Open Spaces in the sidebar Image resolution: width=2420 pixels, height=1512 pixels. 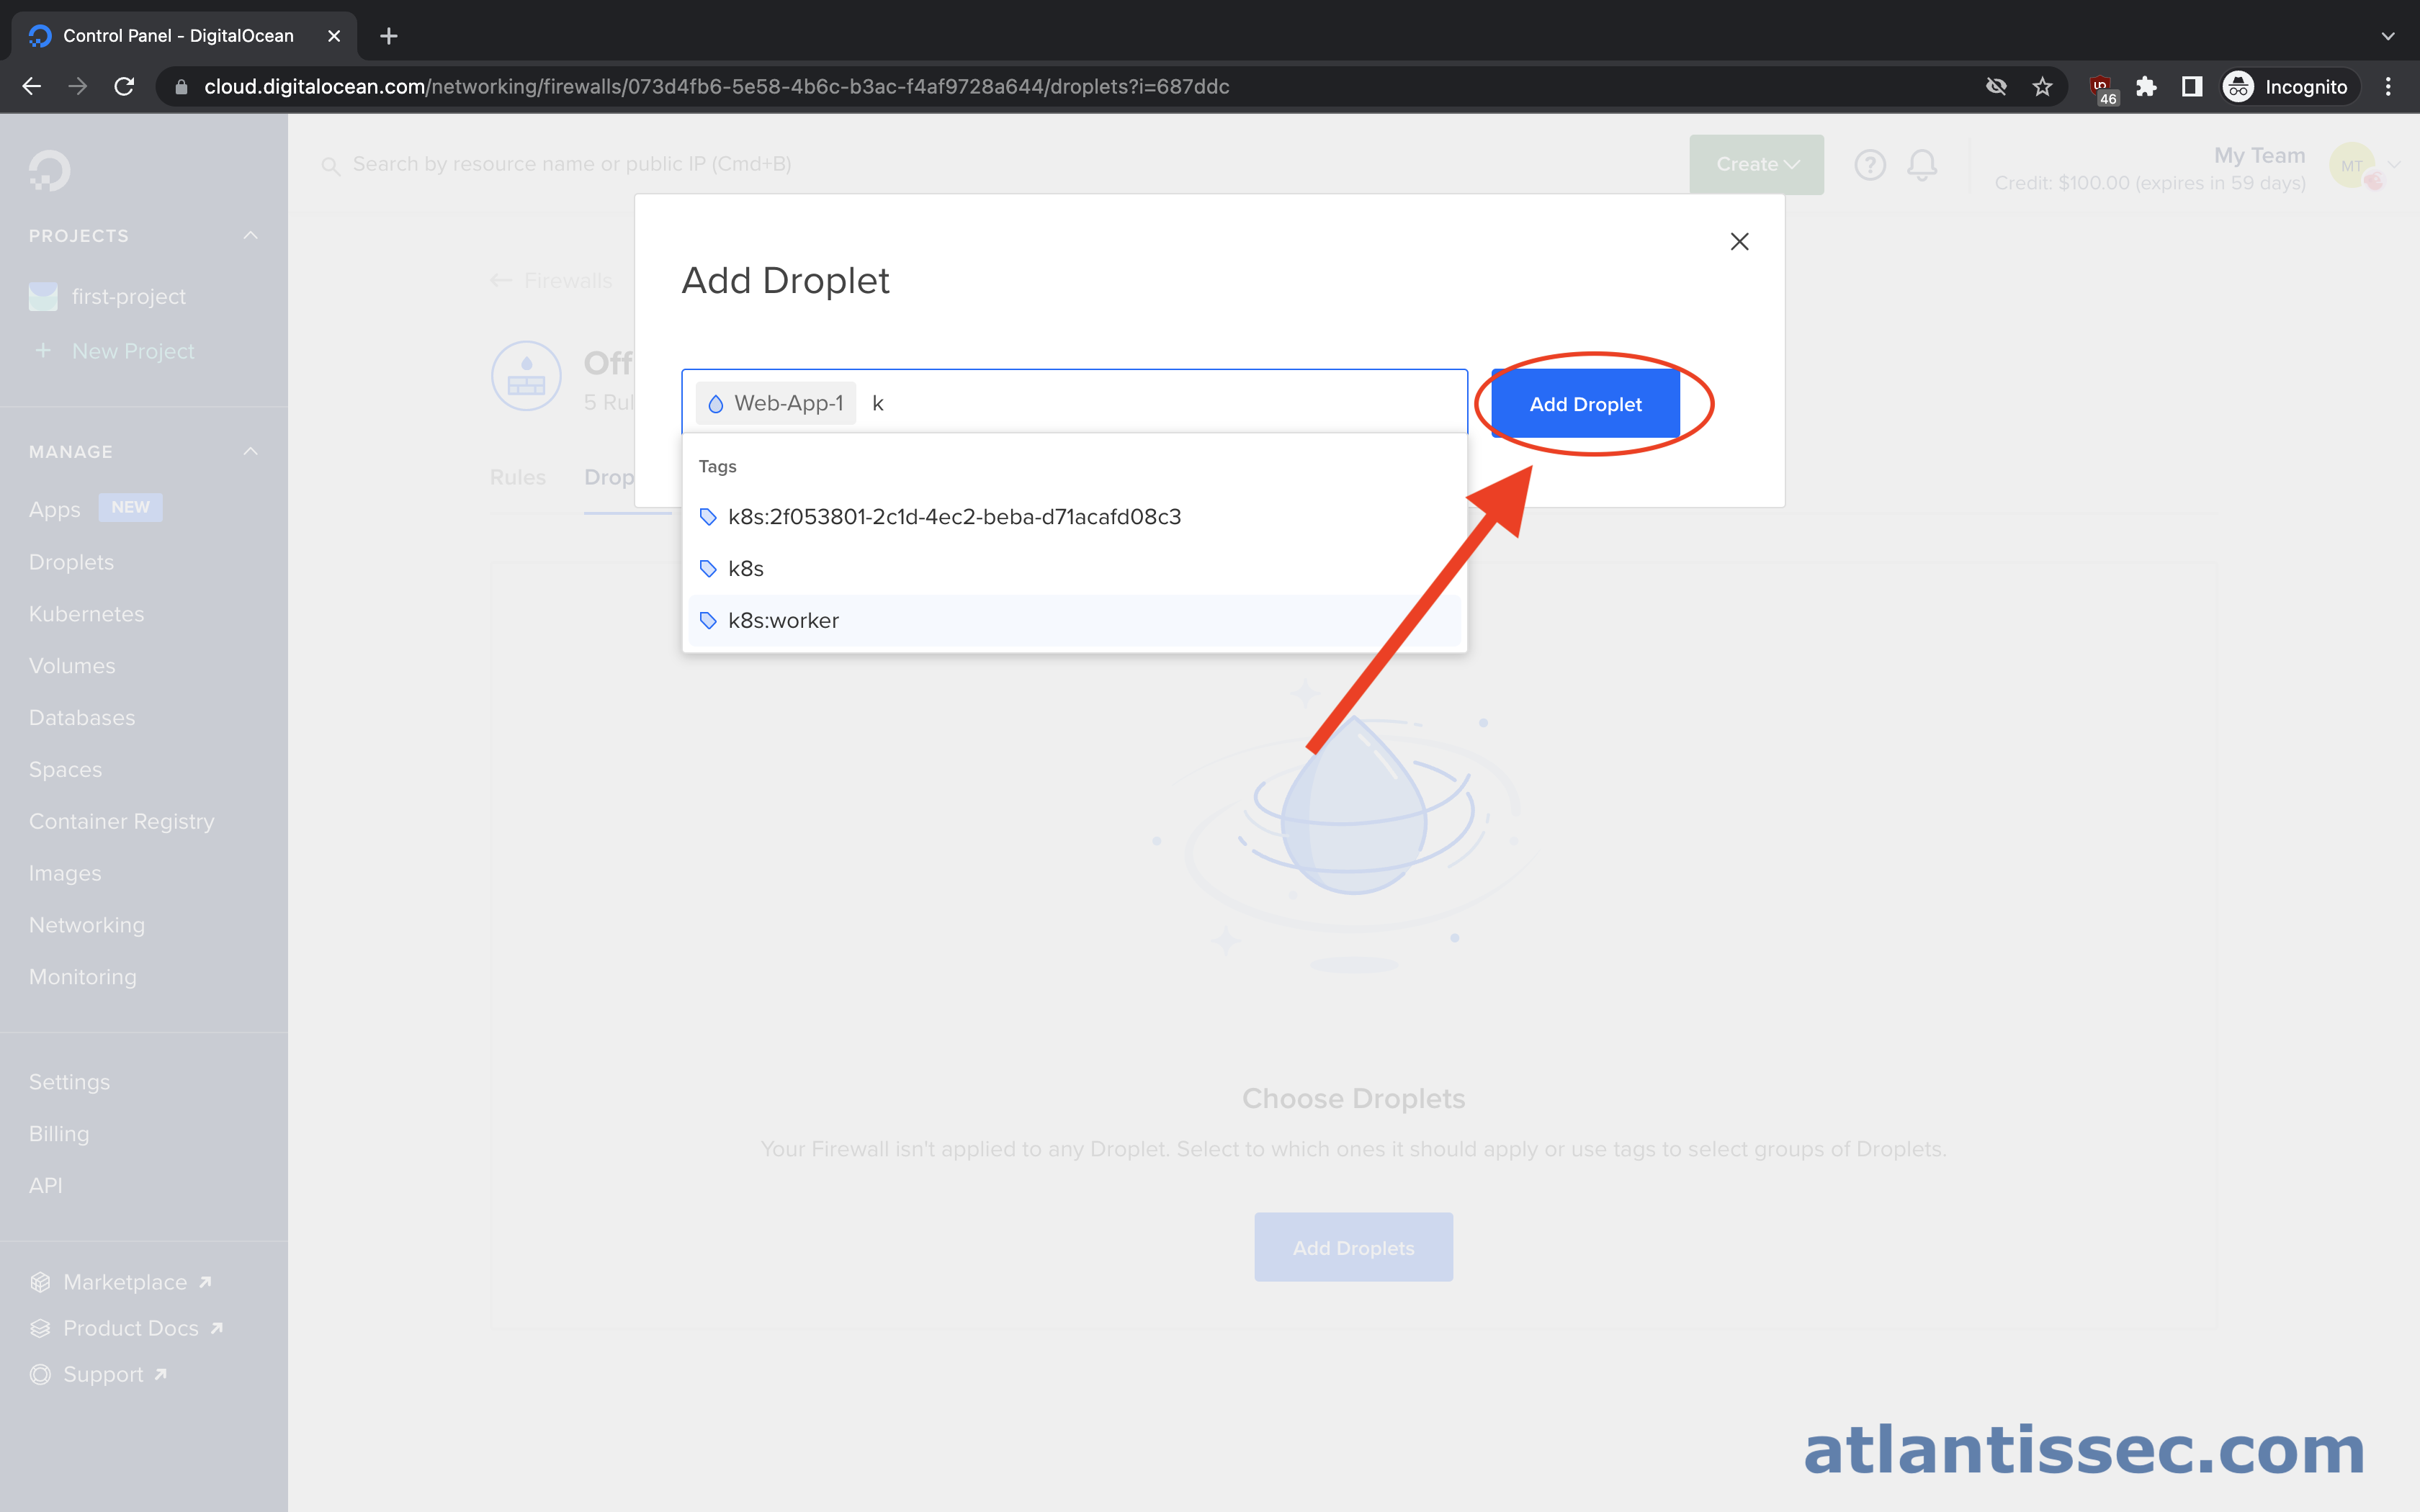pyautogui.click(x=65, y=769)
